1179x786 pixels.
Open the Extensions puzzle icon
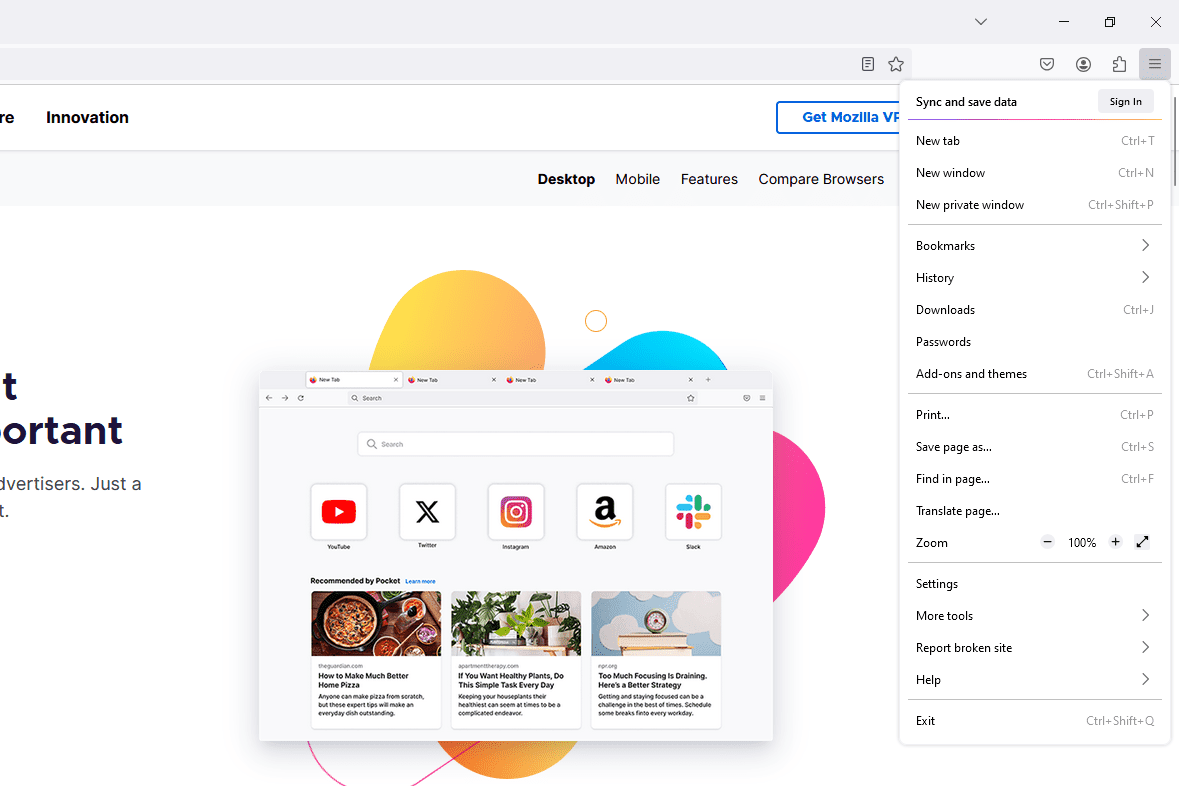point(1120,64)
